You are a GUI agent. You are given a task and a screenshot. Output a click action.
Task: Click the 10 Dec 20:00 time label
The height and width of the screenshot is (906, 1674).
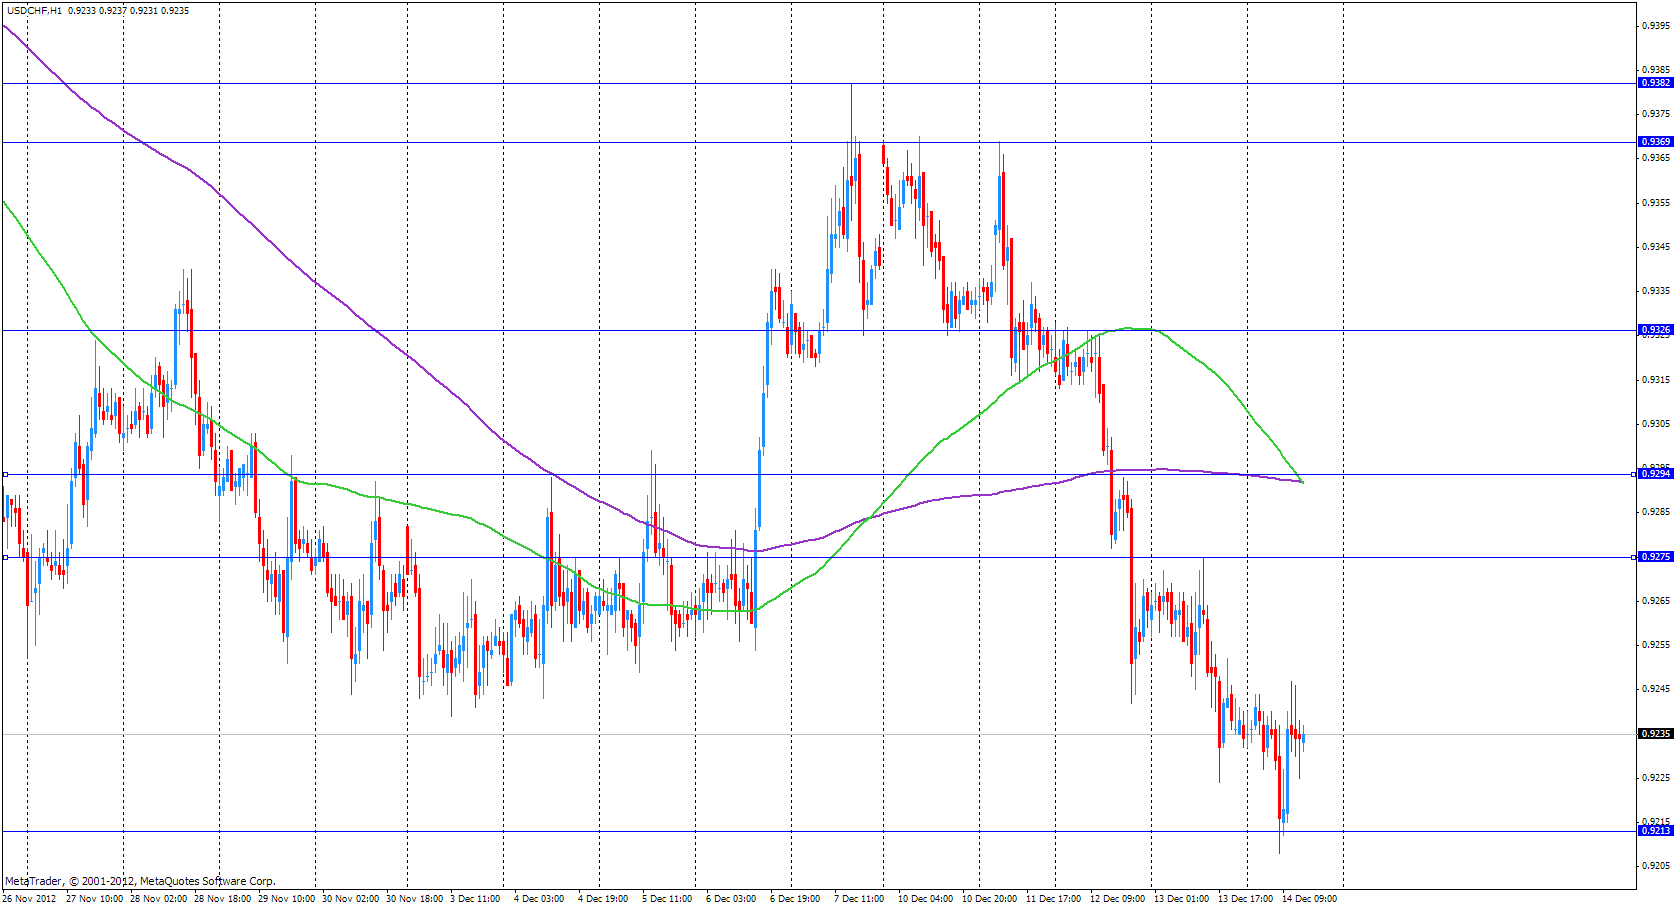pyautogui.click(x=990, y=899)
